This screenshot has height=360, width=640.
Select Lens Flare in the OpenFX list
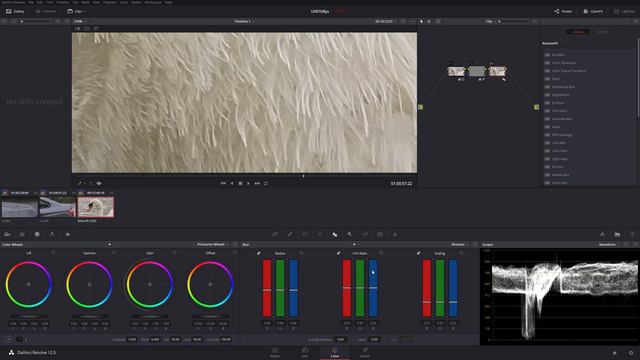click(560, 151)
